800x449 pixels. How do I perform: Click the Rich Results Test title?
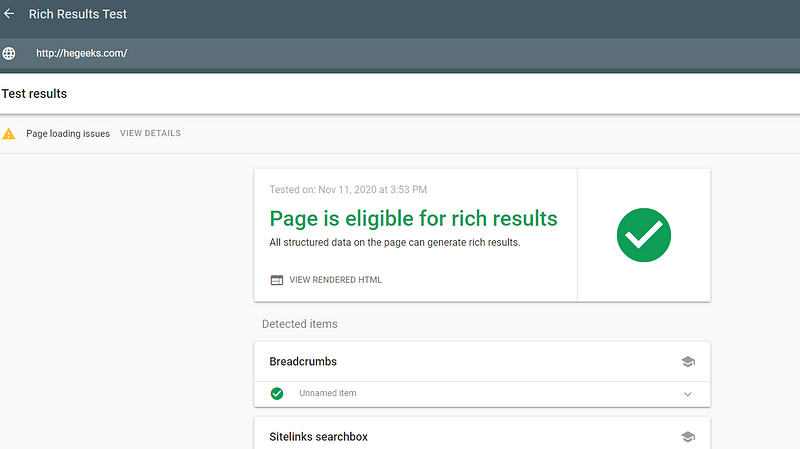78,14
